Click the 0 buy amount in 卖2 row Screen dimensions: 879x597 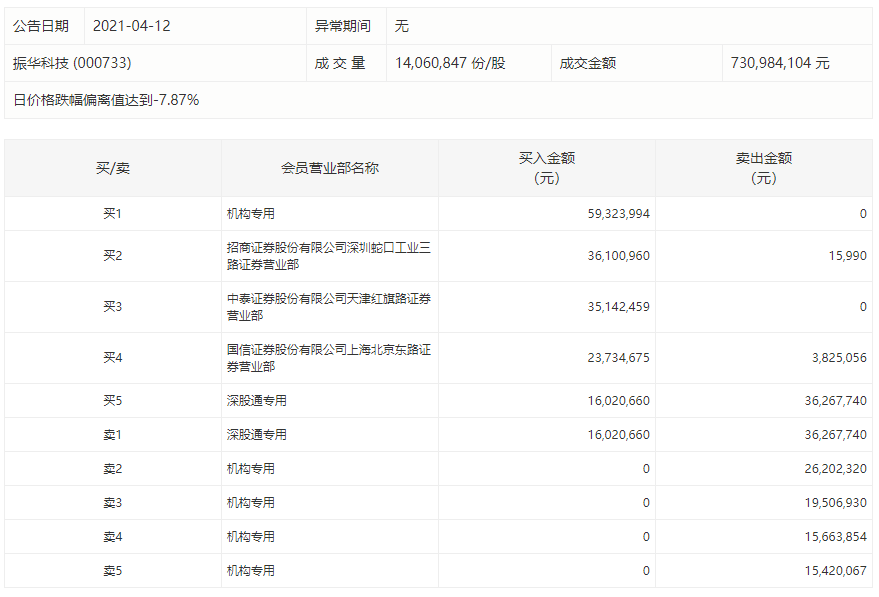[x=646, y=469]
